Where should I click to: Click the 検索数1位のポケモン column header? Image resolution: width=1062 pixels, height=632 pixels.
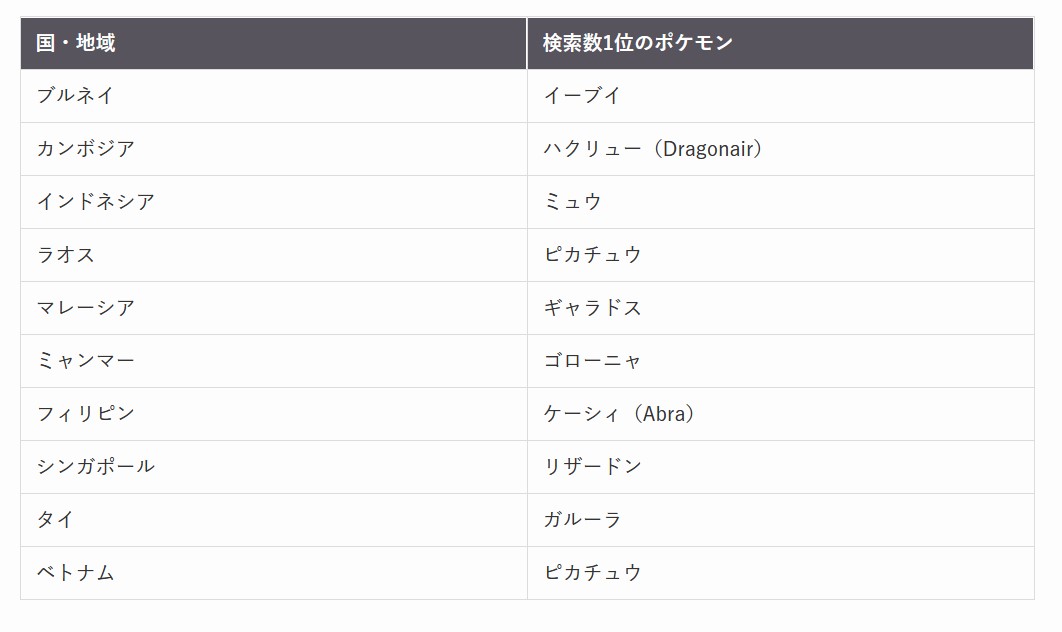638,43
